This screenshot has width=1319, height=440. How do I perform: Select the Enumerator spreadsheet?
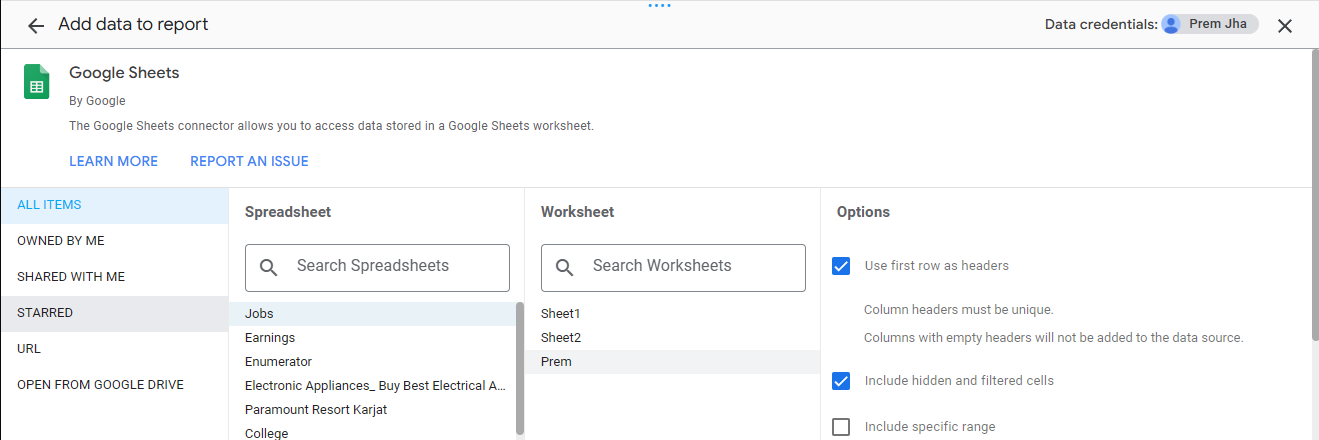click(372, 362)
